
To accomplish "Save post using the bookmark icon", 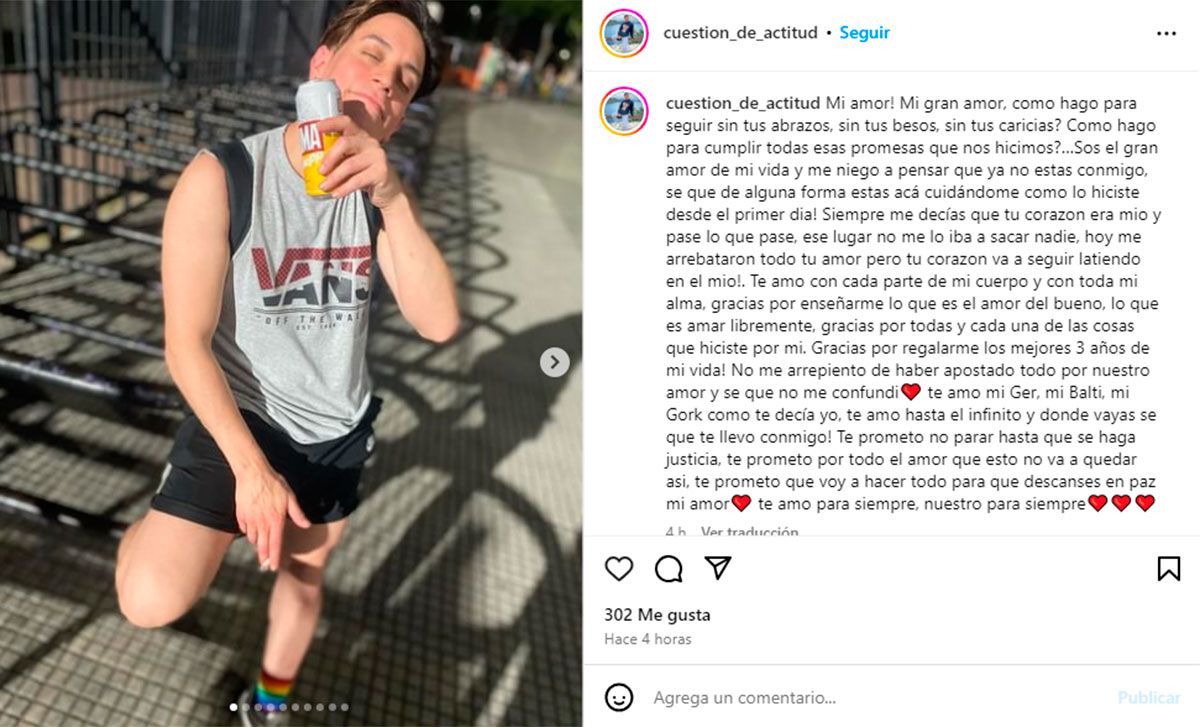I will [1168, 569].
